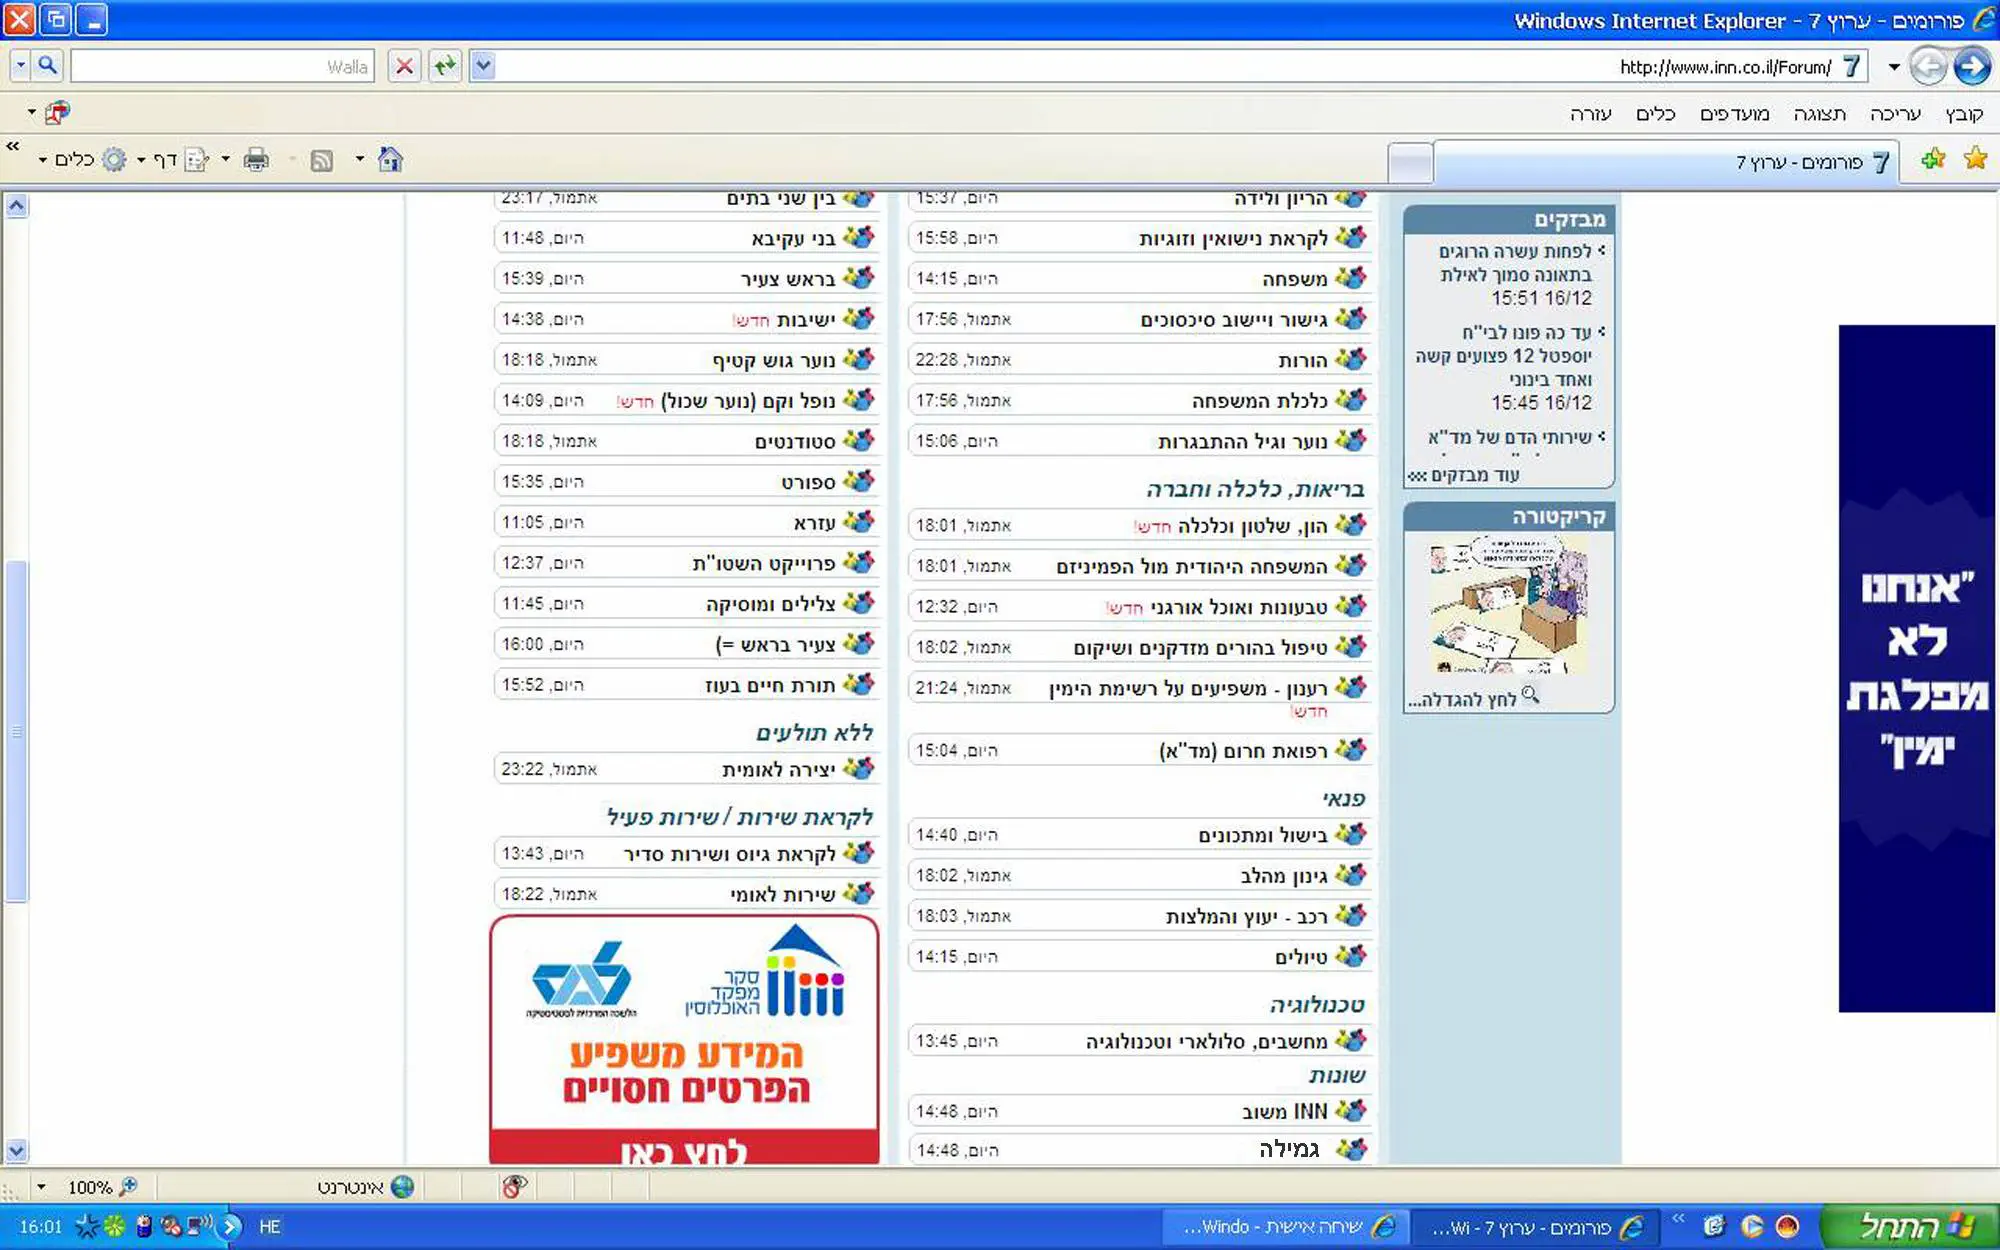Open the Page (דף) toolbar dropdown
Screen dimensions: 2000x1250
[165, 160]
